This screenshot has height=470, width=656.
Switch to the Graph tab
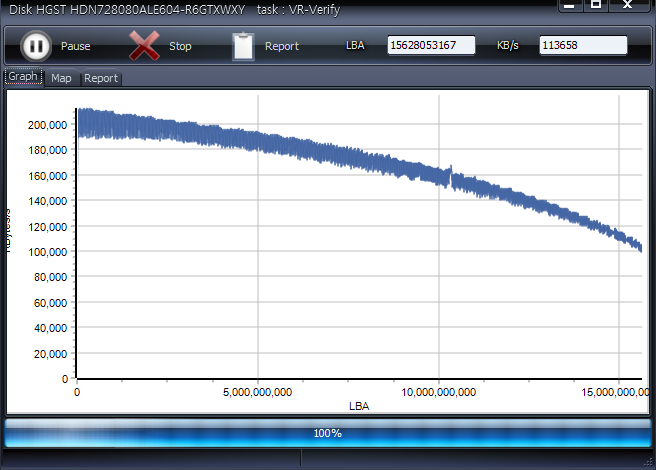[23, 77]
